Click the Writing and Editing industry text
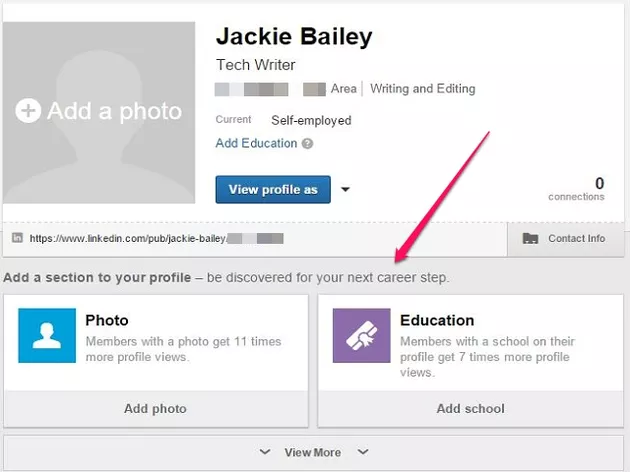This screenshot has width=630, height=472. pos(423,89)
